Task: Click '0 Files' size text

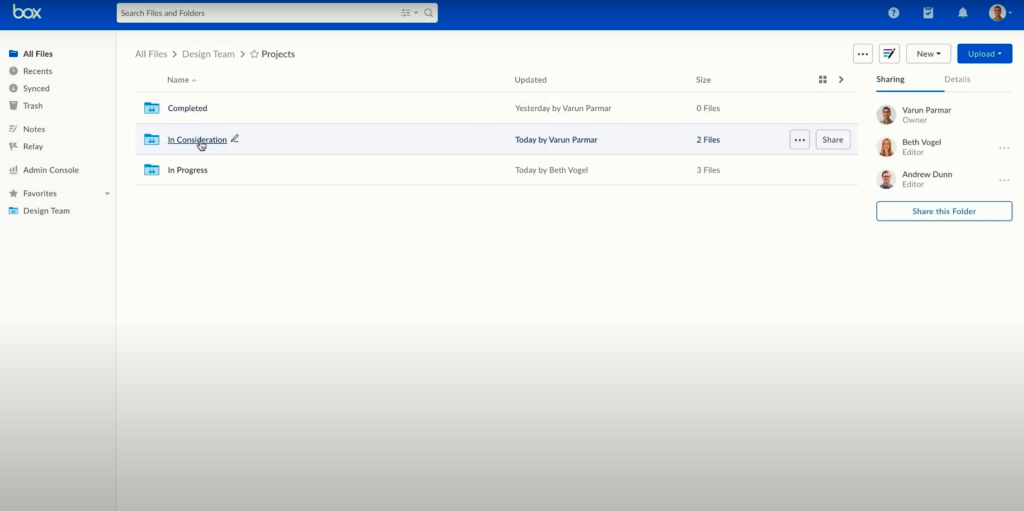Action: click(708, 108)
